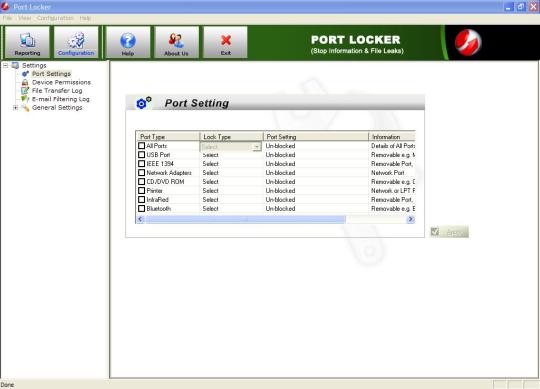Select General Settings in tree
Image resolution: width=540 pixels, height=389 pixels.
57,108
